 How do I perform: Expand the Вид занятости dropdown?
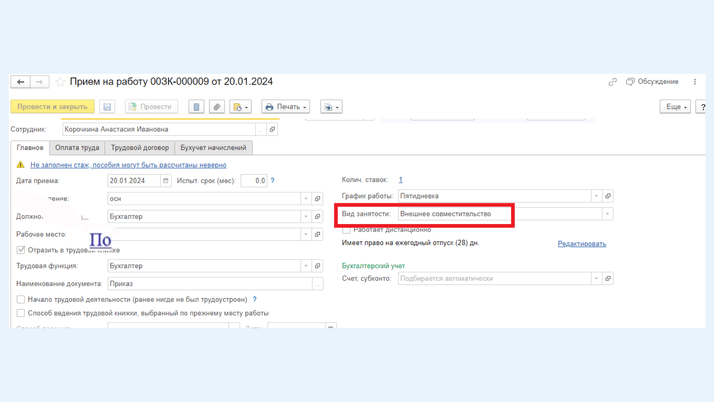[607, 214]
